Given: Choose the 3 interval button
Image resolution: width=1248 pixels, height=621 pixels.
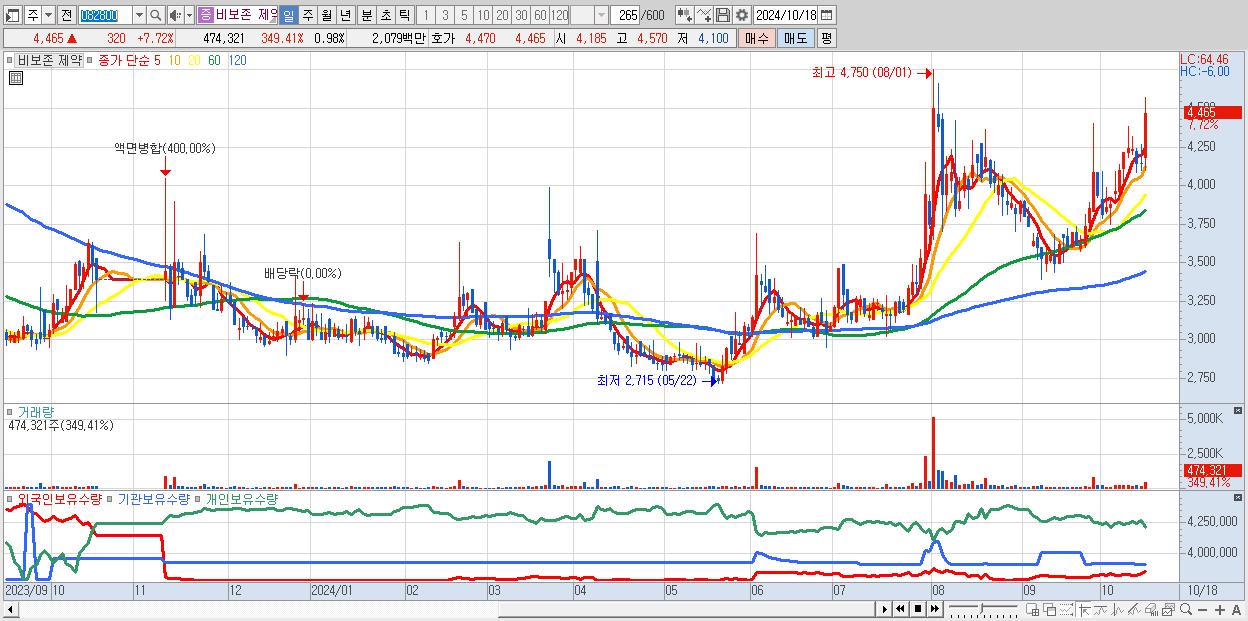Looking at the screenshot, I should point(444,15).
